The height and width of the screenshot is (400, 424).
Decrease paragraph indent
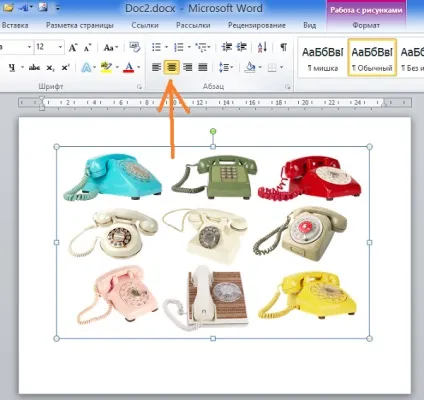pos(227,47)
